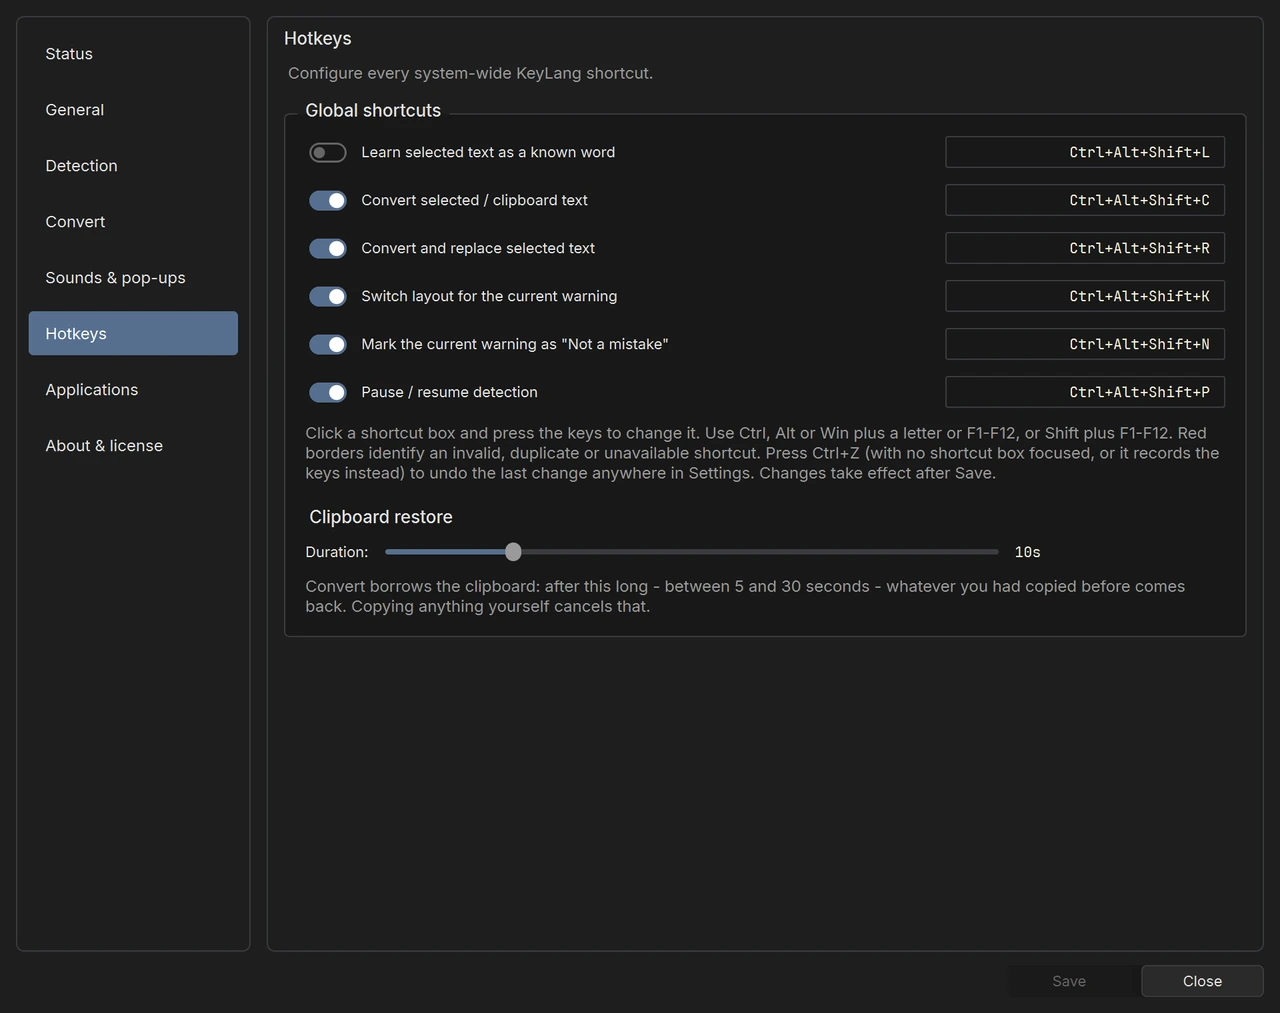Open the Status section

[x=133, y=54]
